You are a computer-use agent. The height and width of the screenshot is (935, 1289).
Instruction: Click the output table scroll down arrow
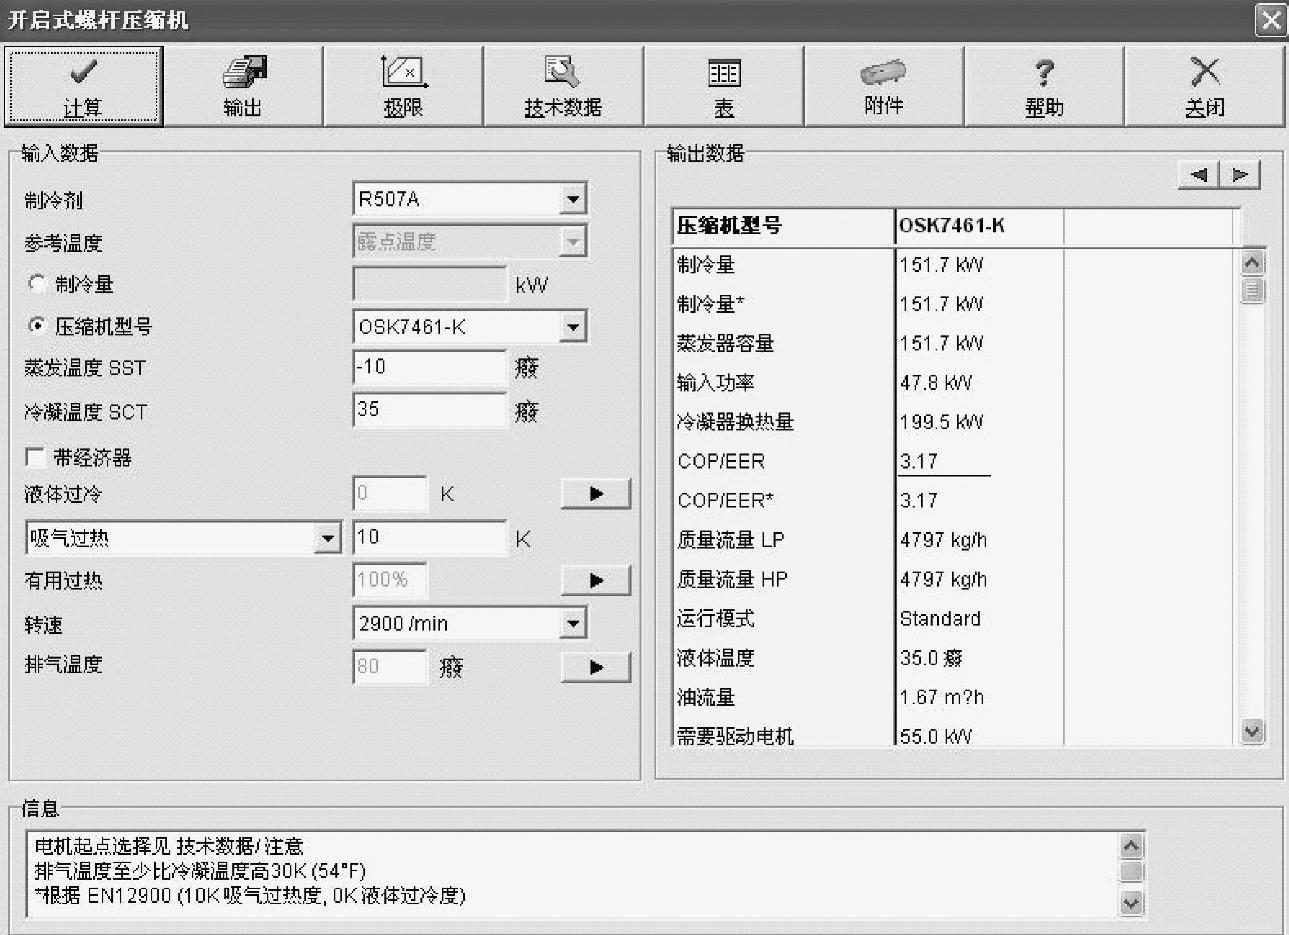coord(1252,731)
